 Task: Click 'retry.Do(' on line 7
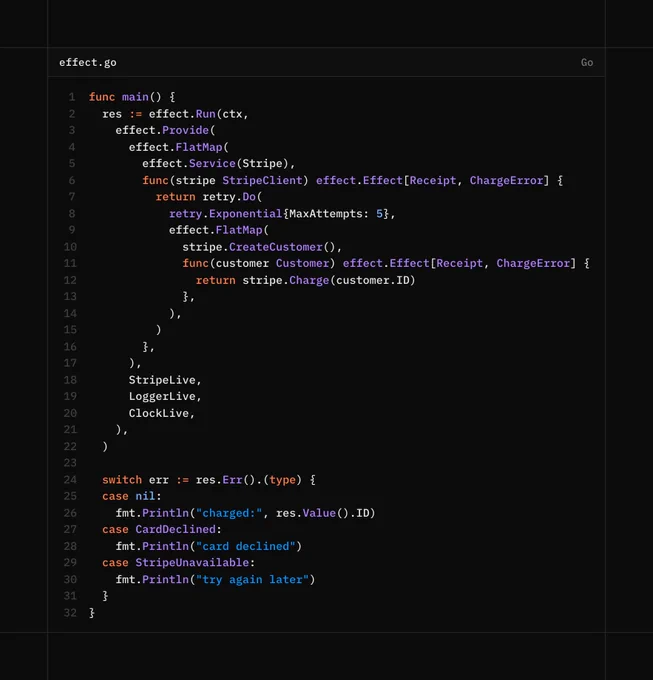[x=232, y=197]
